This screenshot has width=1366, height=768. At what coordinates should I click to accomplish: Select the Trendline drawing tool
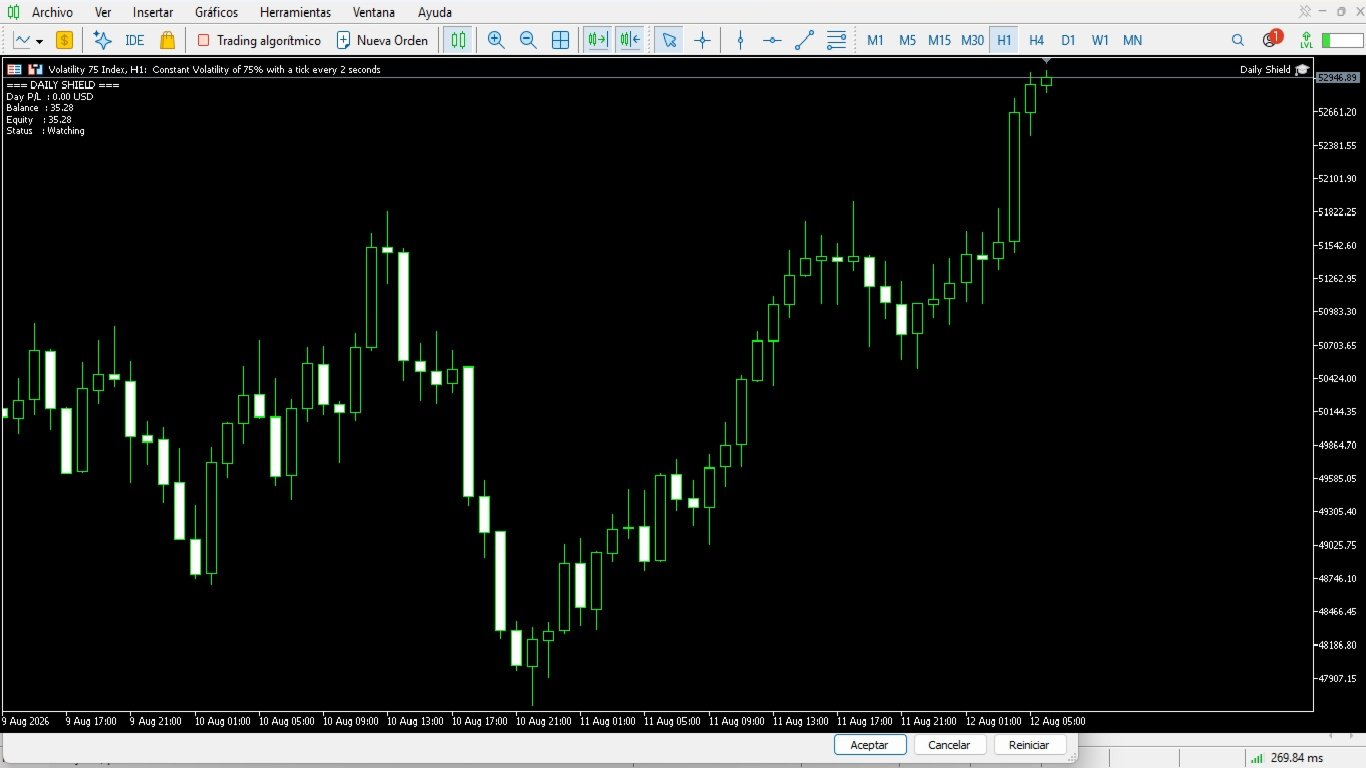[x=804, y=40]
